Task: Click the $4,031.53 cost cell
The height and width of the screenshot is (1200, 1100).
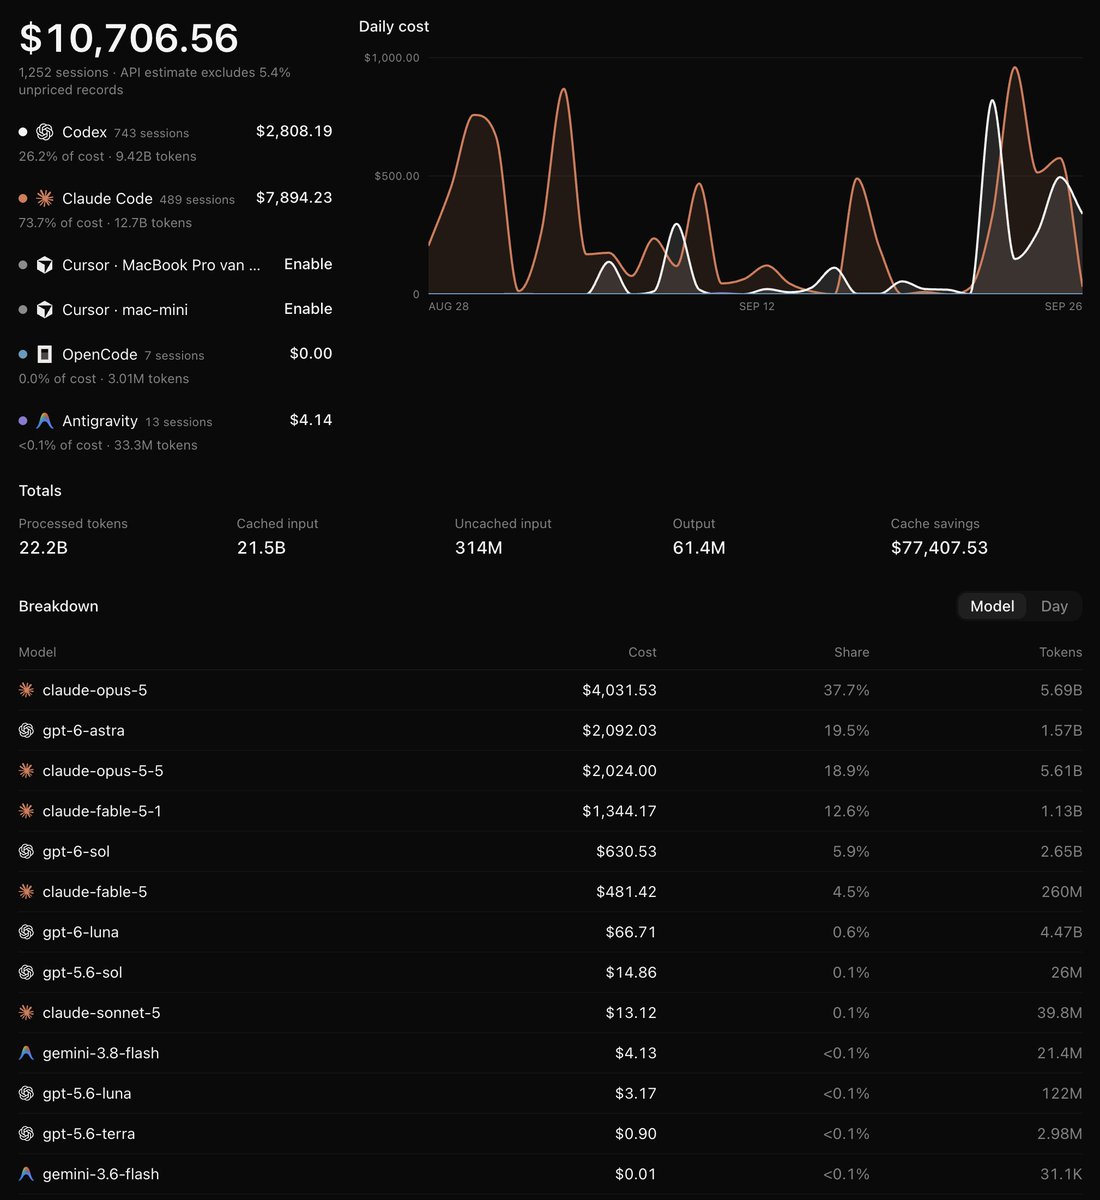Action: 620,690
